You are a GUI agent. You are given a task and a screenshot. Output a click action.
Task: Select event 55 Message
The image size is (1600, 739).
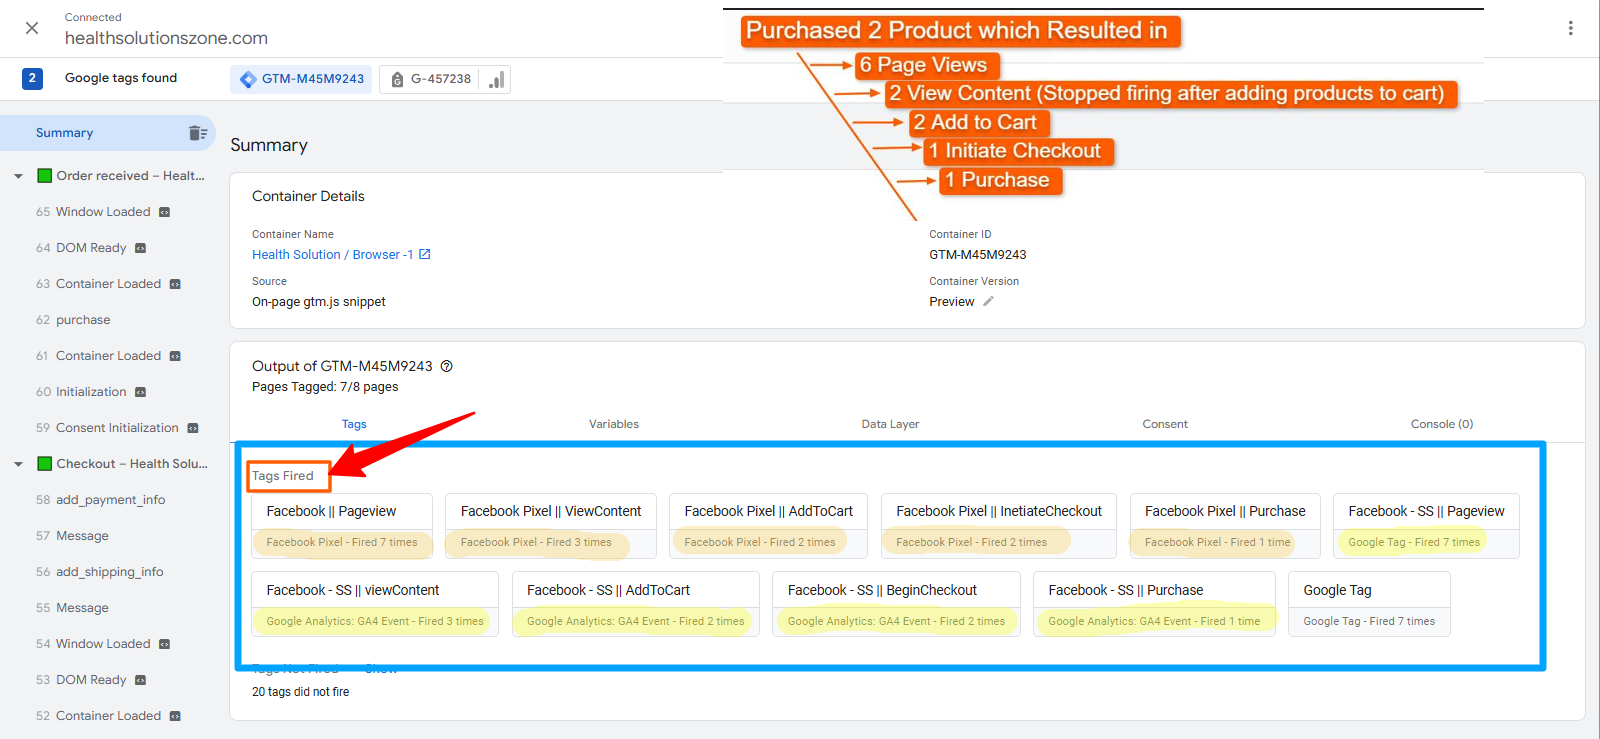[x=72, y=608]
